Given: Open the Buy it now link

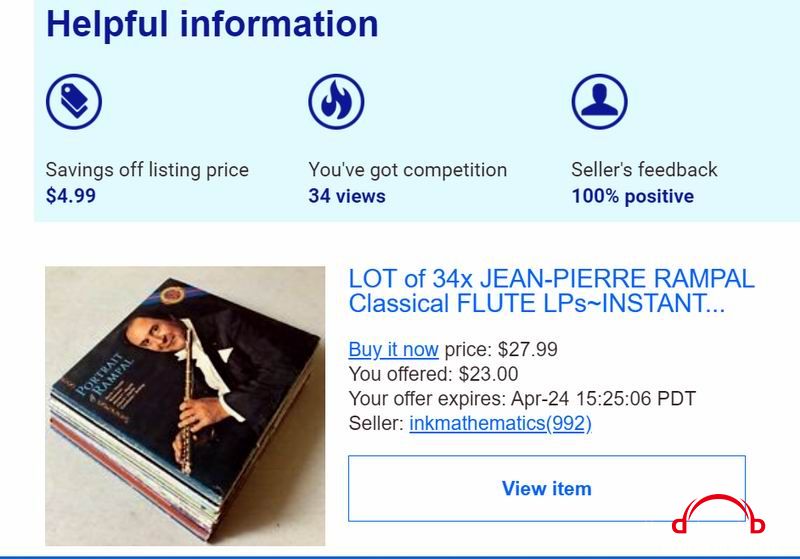Looking at the screenshot, I should (393, 349).
